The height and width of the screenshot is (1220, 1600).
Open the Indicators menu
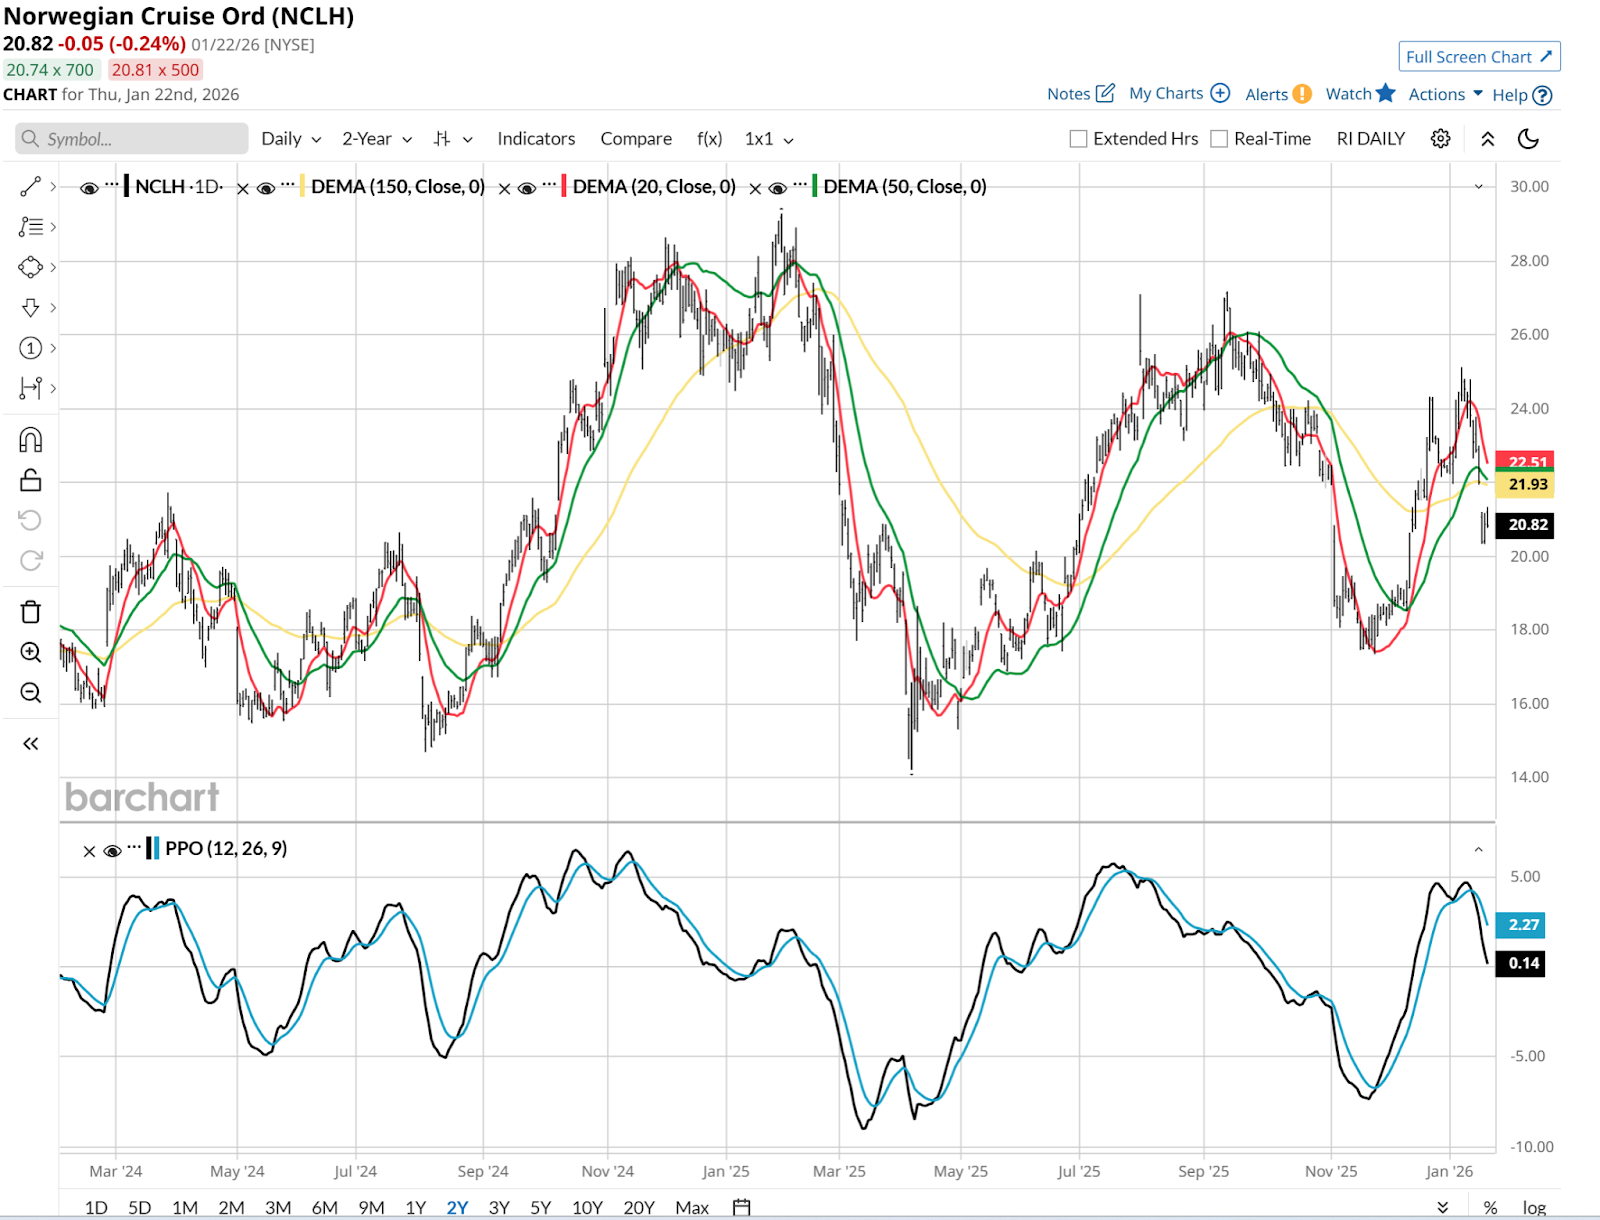(536, 139)
